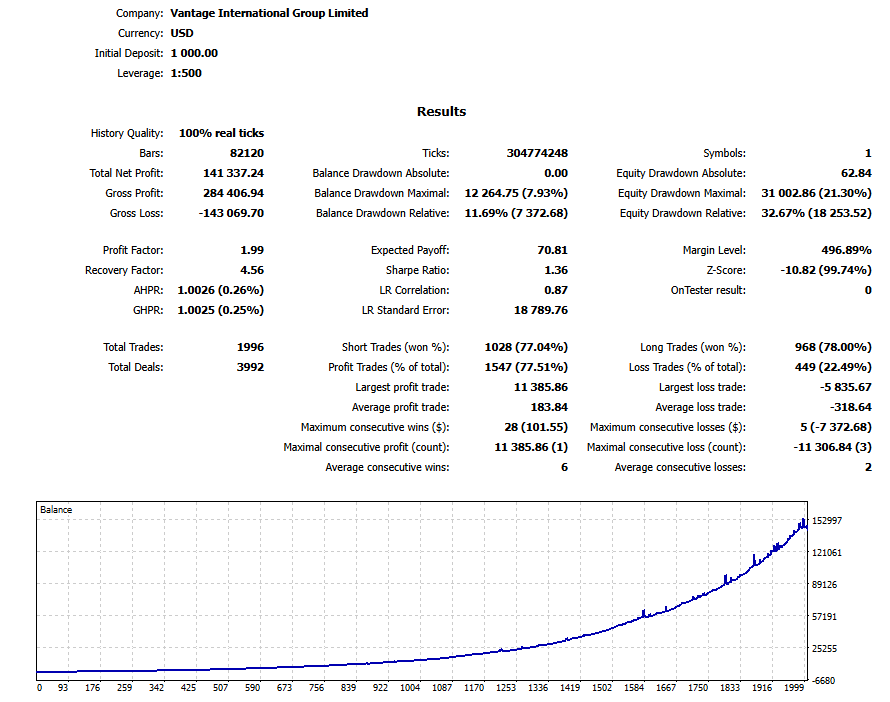Click the Ticks count 304774248
This screenshot has width=890, height=702.
pyautogui.click(x=537, y=152)
